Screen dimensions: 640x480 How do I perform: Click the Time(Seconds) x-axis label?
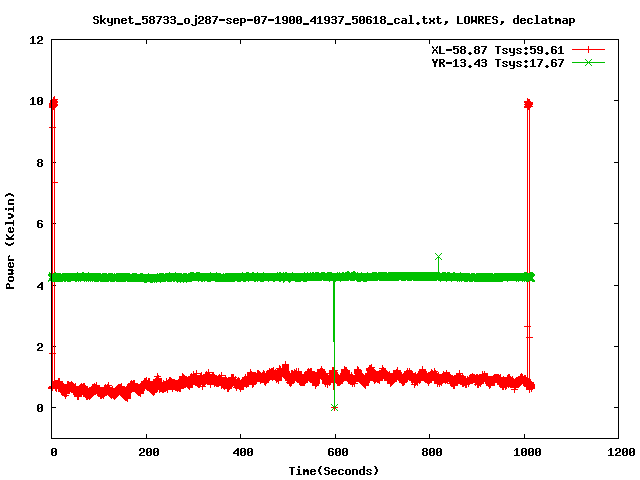pyautogui.click(x=333, y=471)
